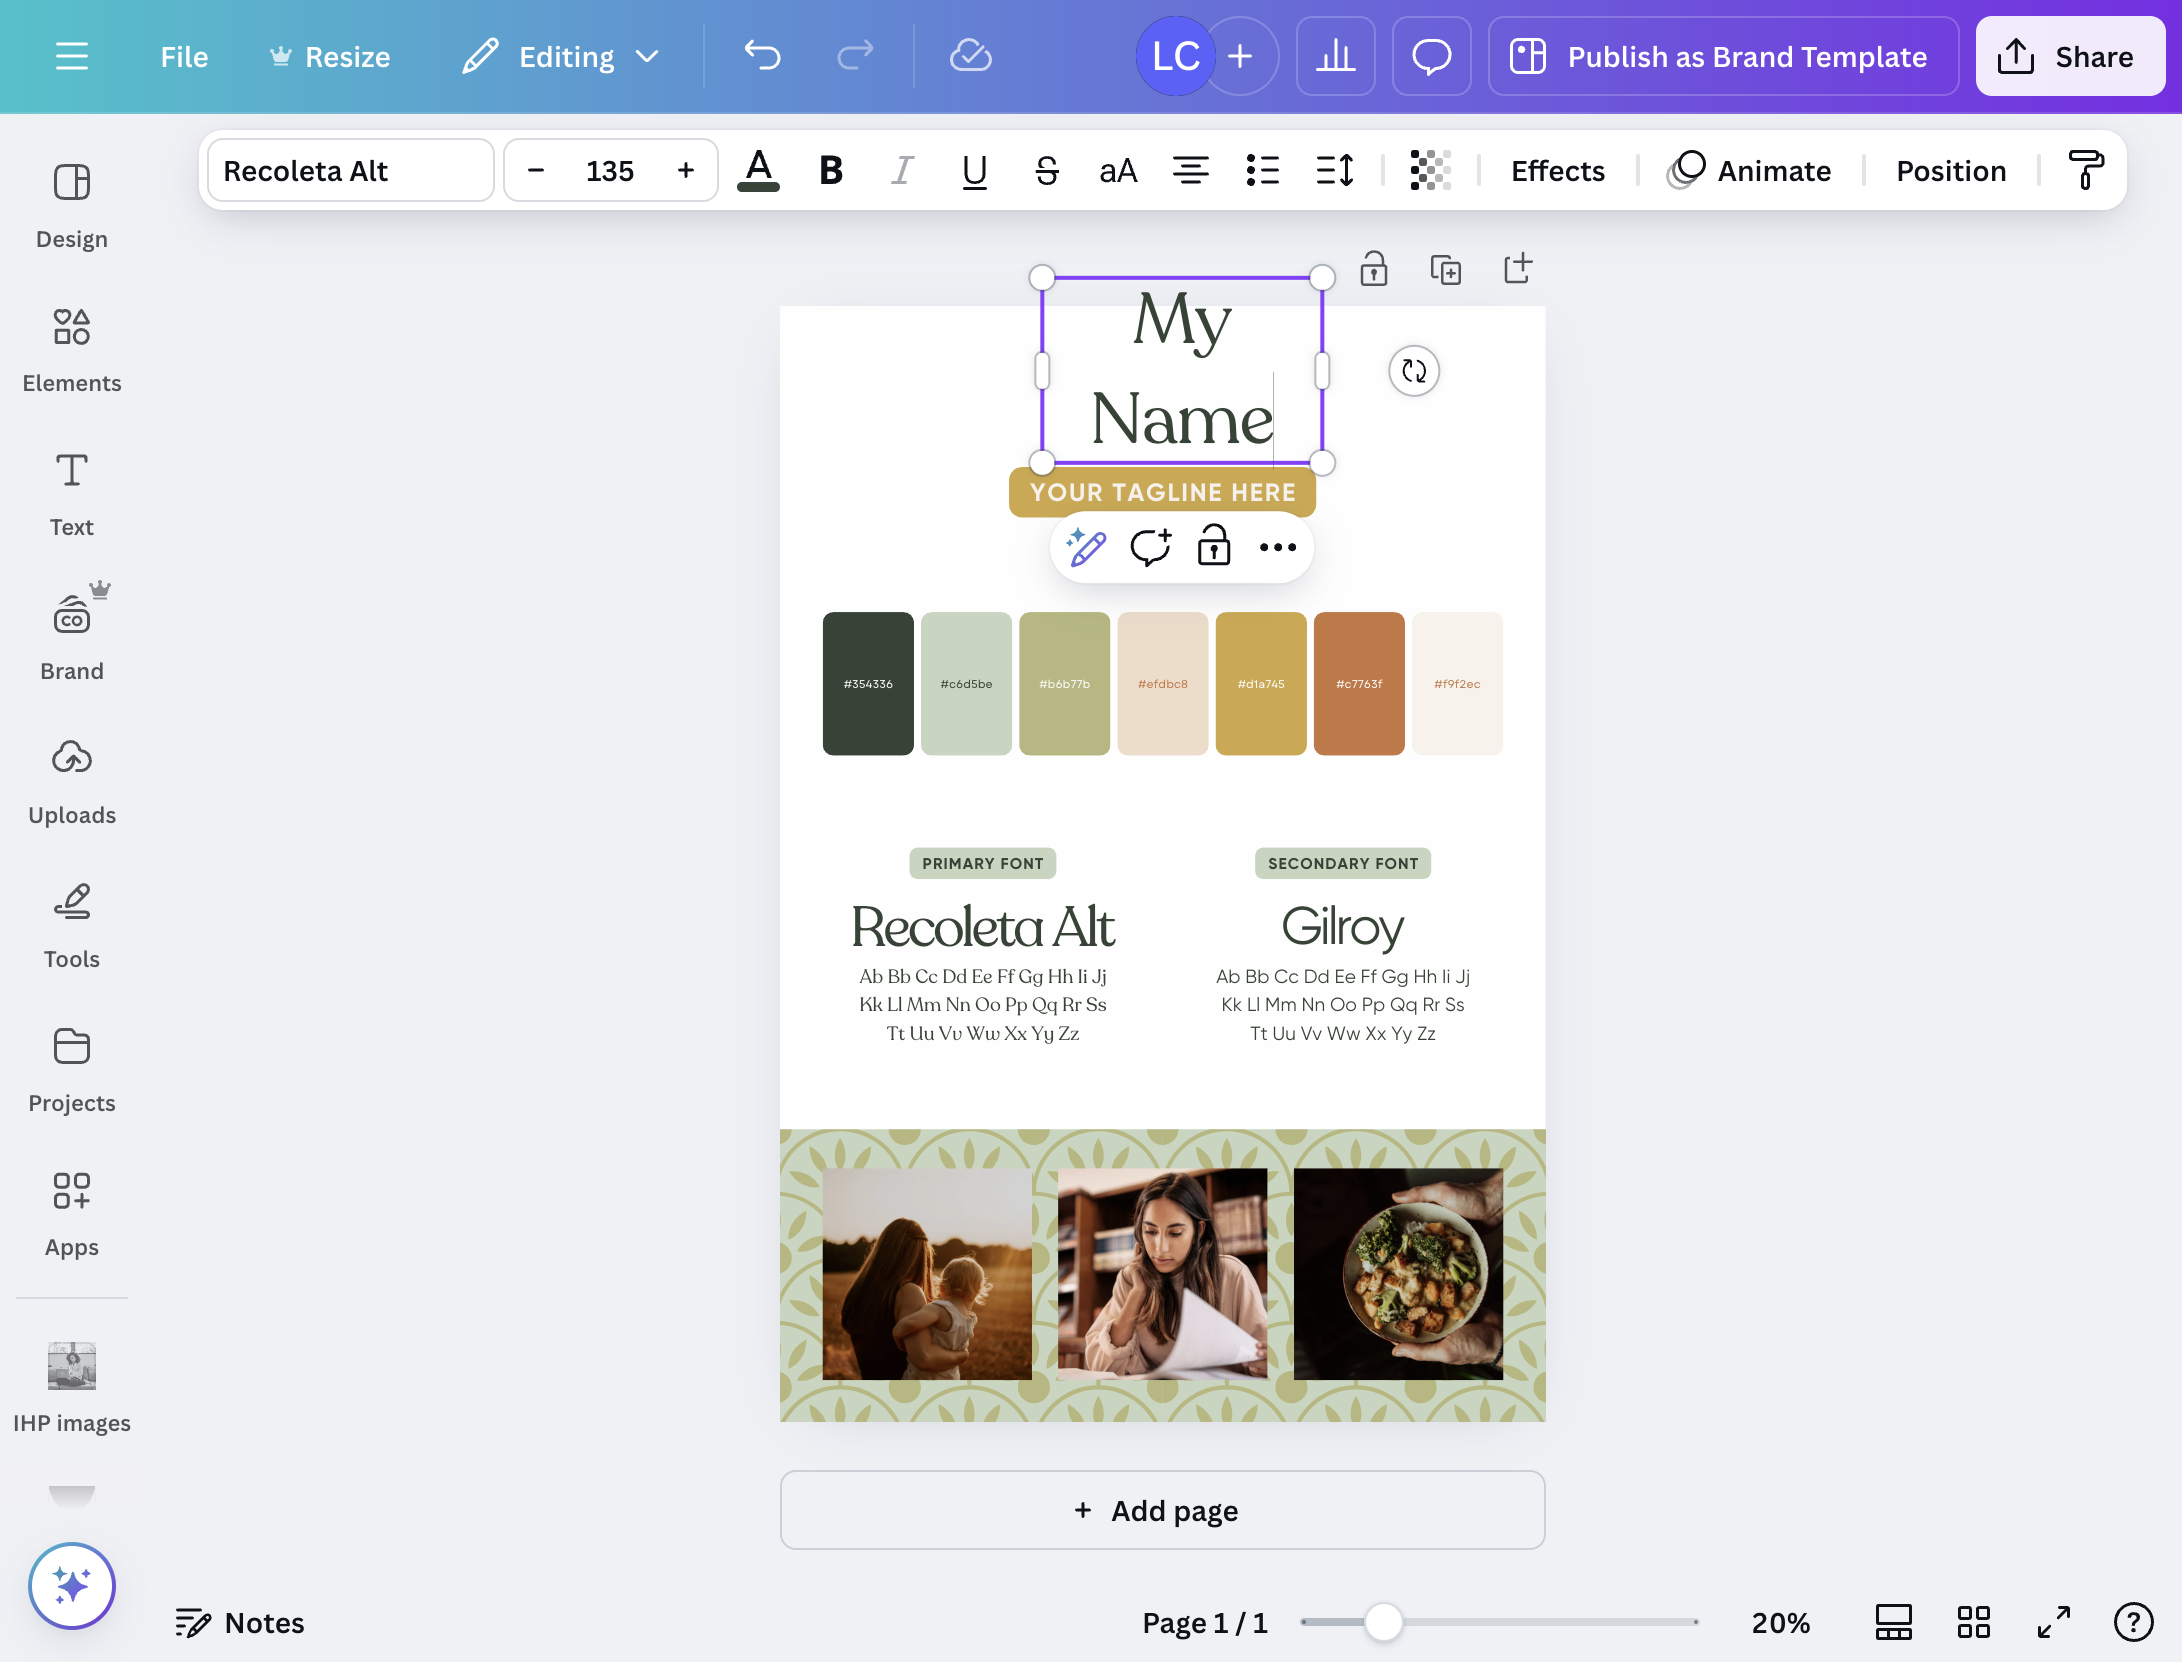Image resolution: width=2182 pixels, height=1662 pixels.
Task: Click the Share button
Action: coord(2070,56)
